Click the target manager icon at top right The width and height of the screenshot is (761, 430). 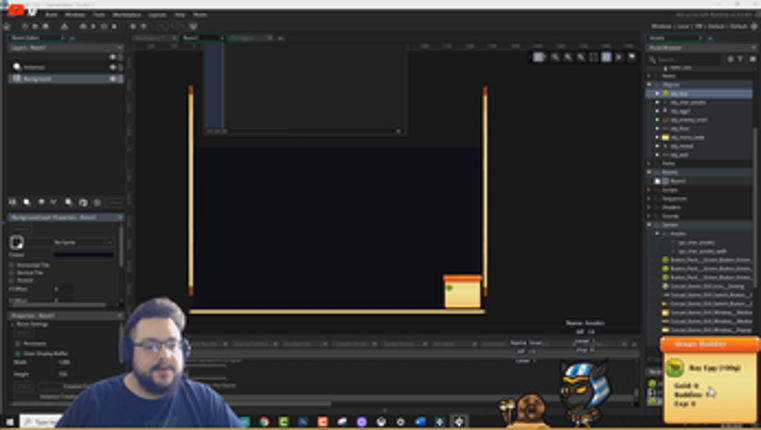tap(755, 26)
